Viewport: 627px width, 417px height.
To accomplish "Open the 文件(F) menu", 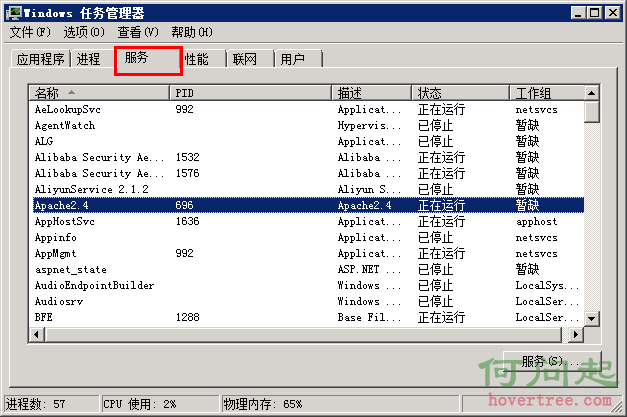I will (x=30, y=32).
